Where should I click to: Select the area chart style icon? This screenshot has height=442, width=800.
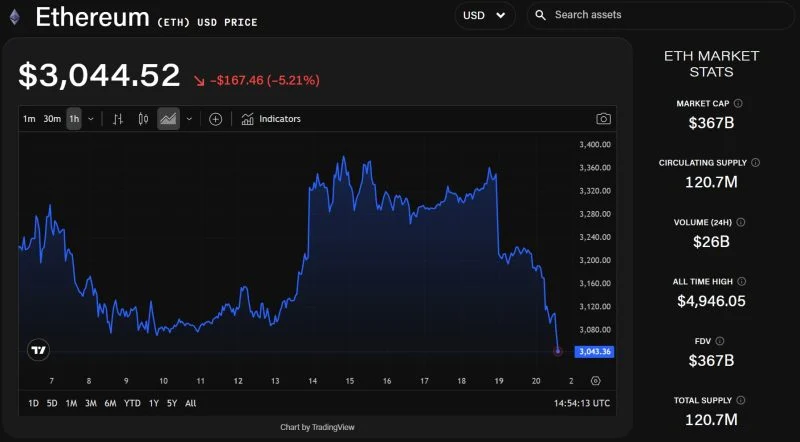pyautogui.click(x=168, y=119)
